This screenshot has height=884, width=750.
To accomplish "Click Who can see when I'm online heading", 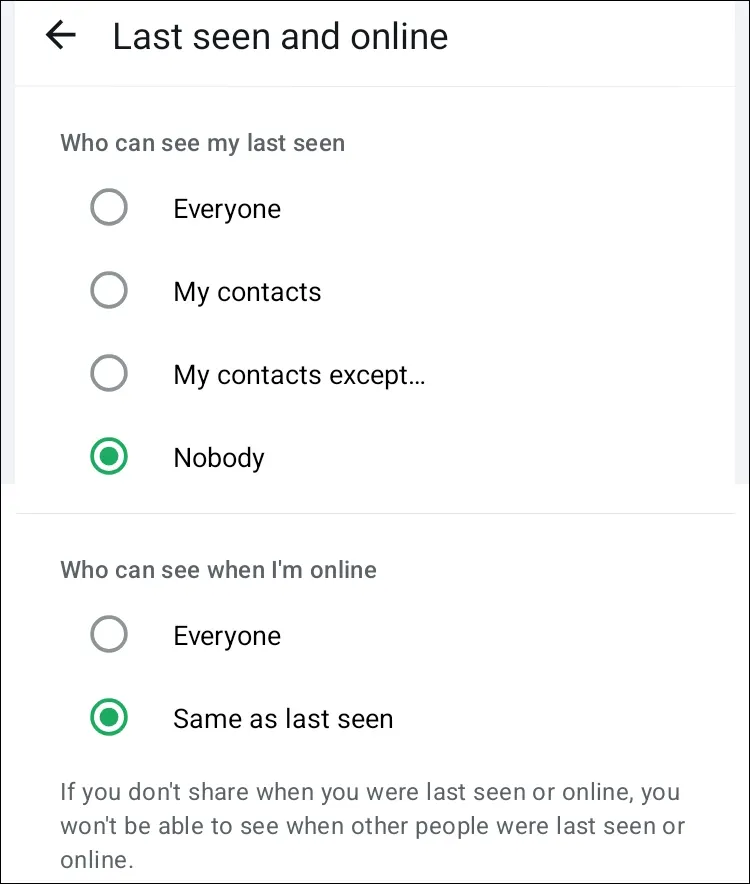I will tap(218, 570).
